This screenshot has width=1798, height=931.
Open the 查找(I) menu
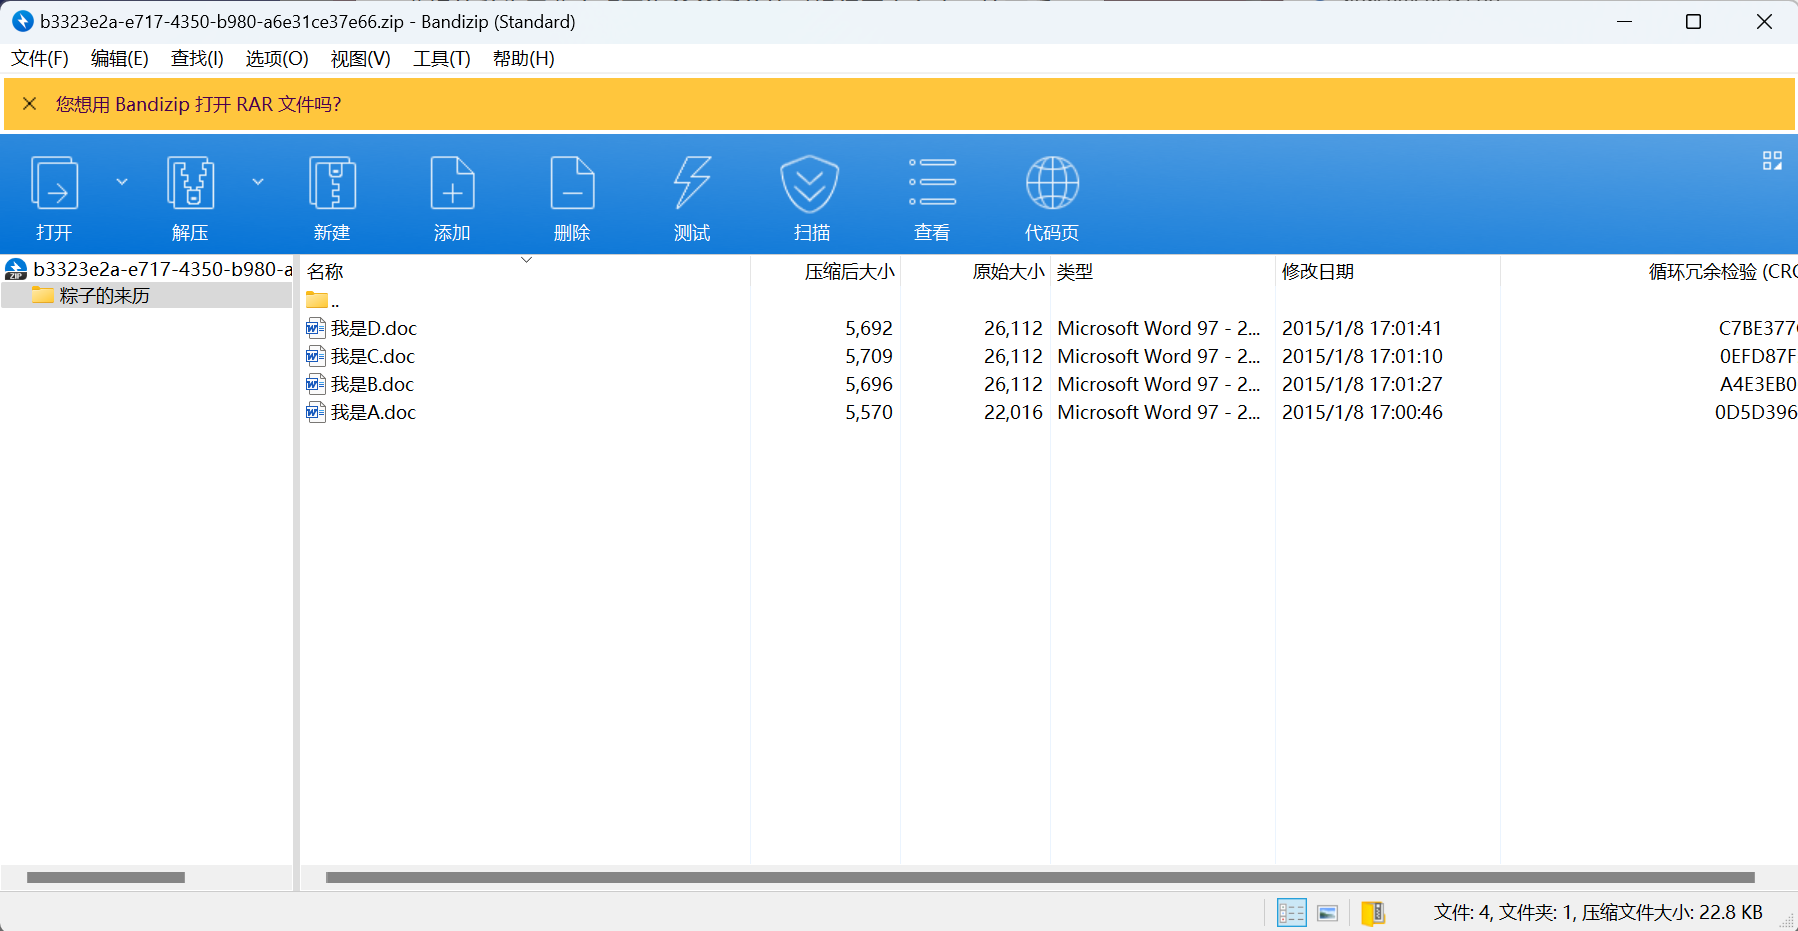coord(197,59)
